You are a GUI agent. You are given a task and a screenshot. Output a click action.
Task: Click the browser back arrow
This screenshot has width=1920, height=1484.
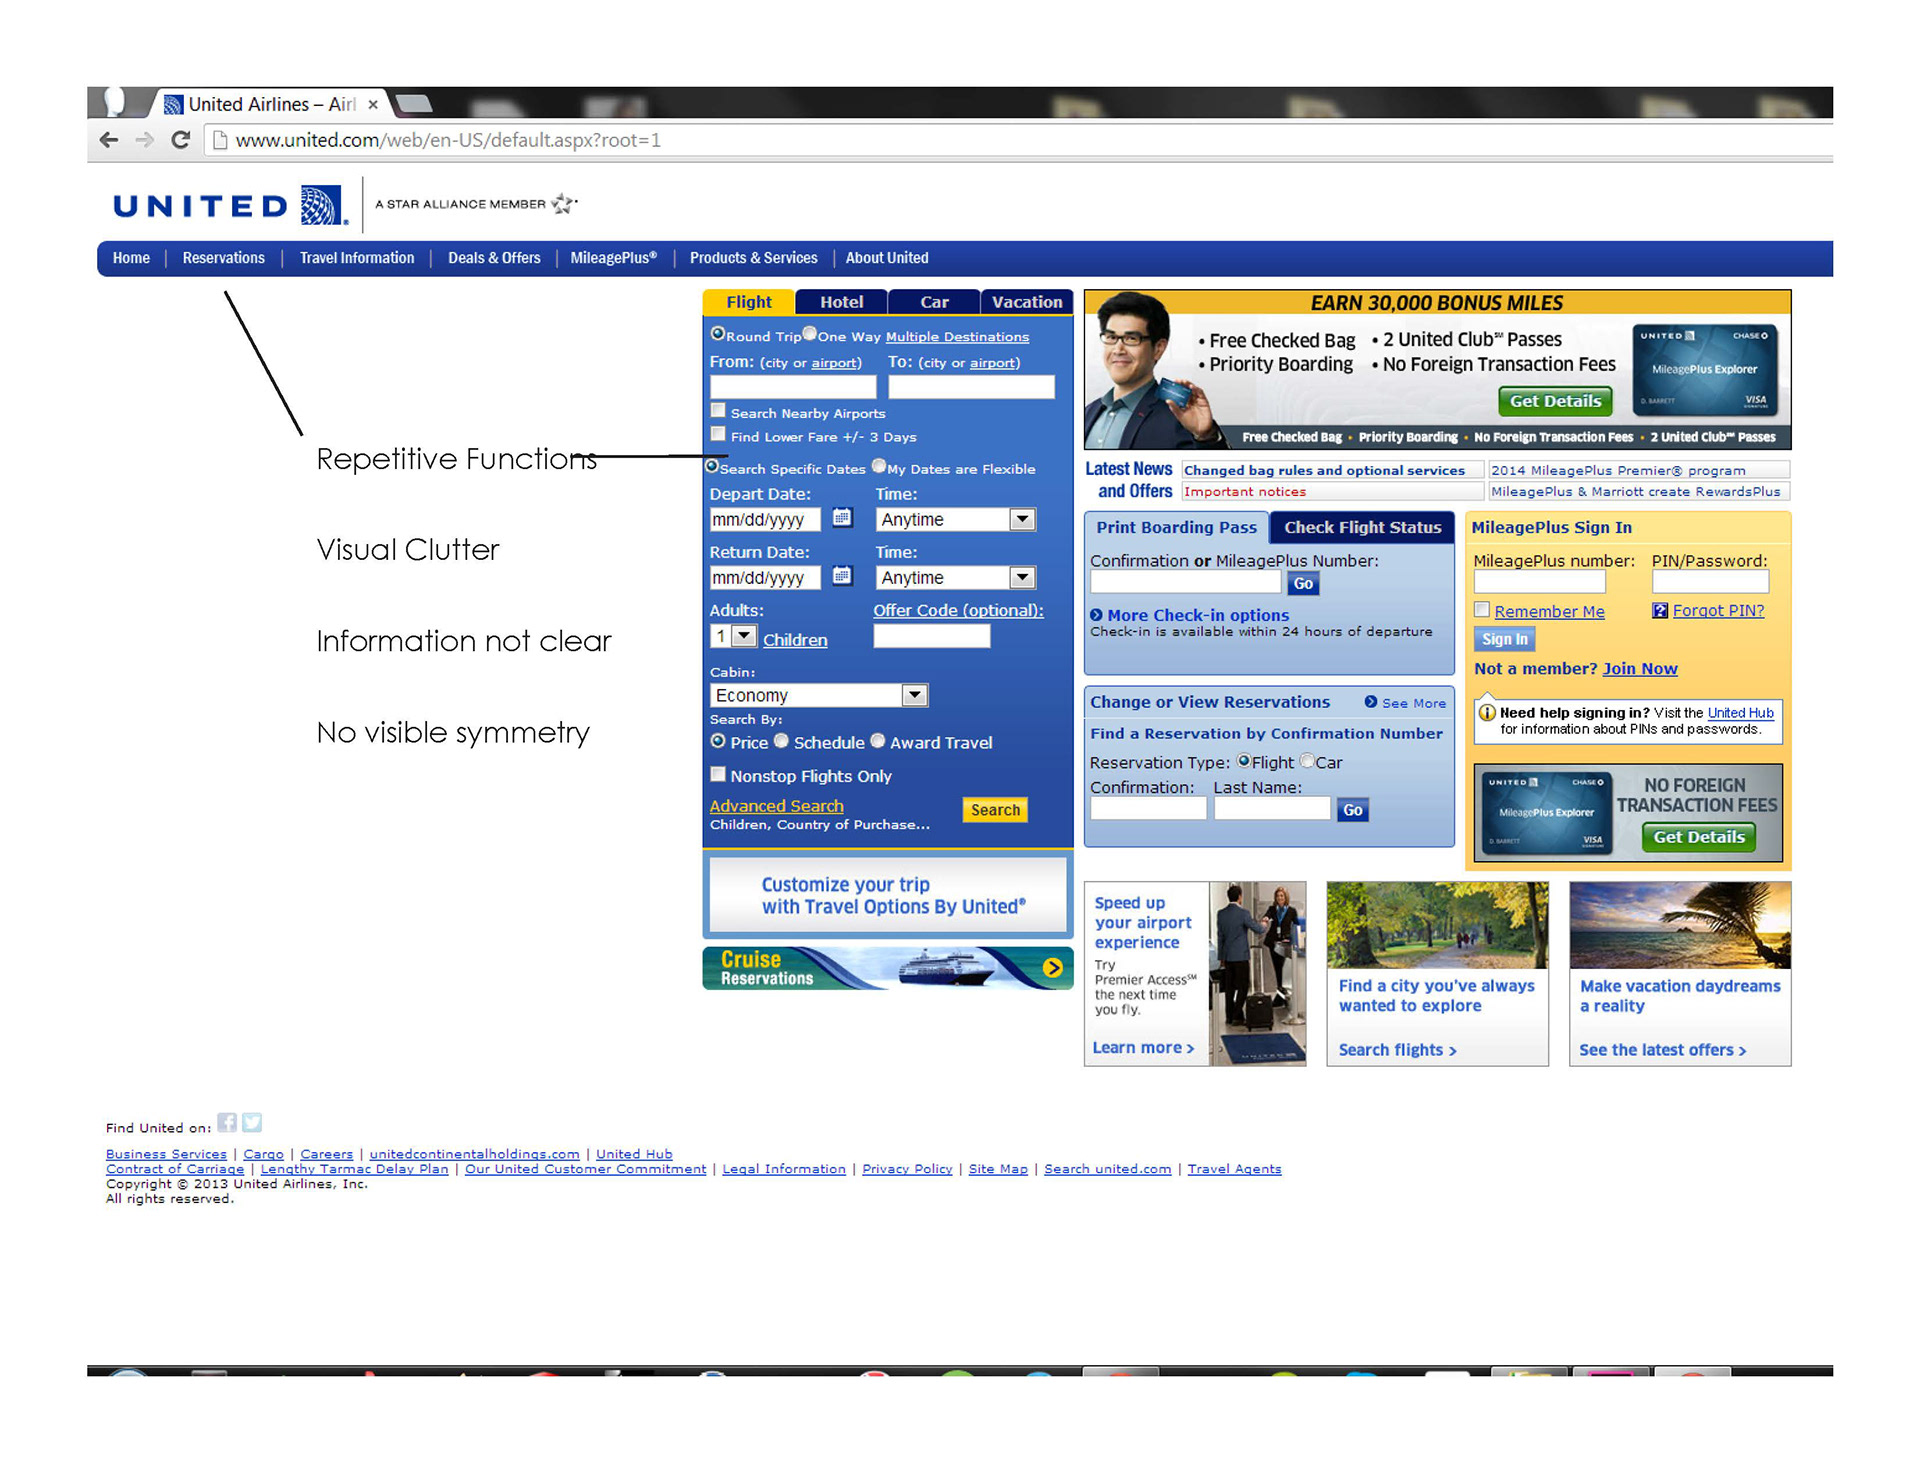(x=109, y=140)
